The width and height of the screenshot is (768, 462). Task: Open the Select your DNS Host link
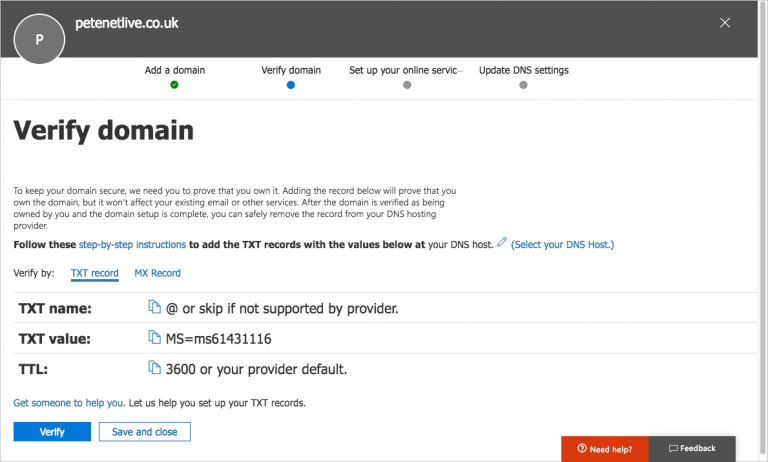[x=562, y=244]
